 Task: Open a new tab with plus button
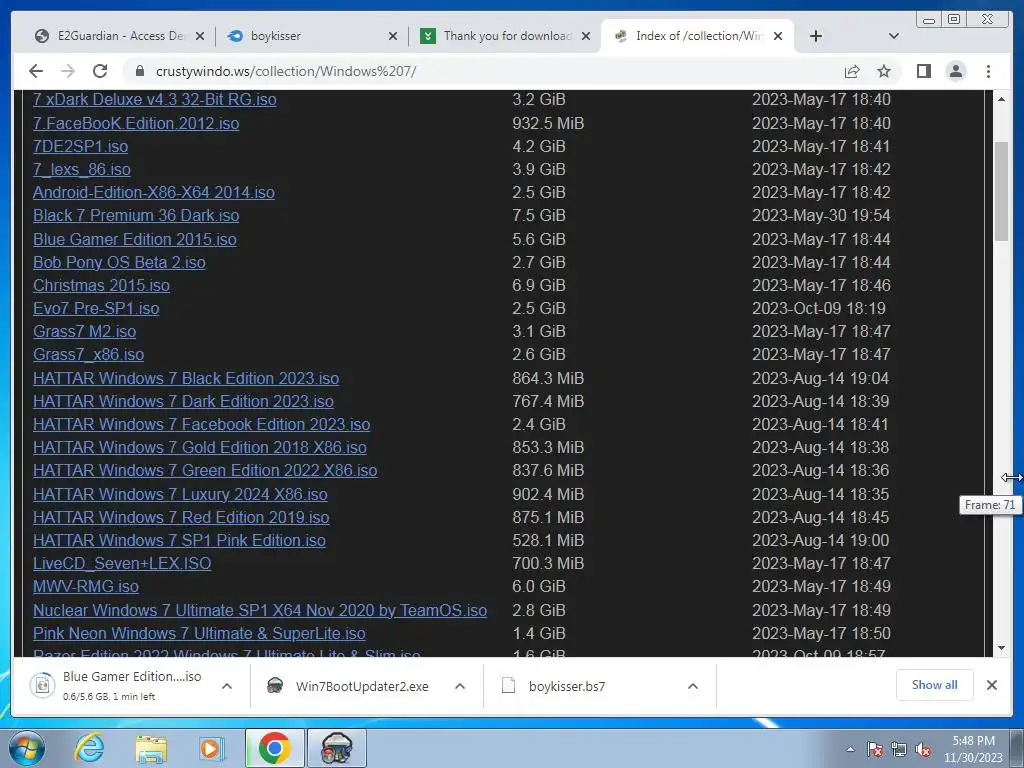(815, 36)
